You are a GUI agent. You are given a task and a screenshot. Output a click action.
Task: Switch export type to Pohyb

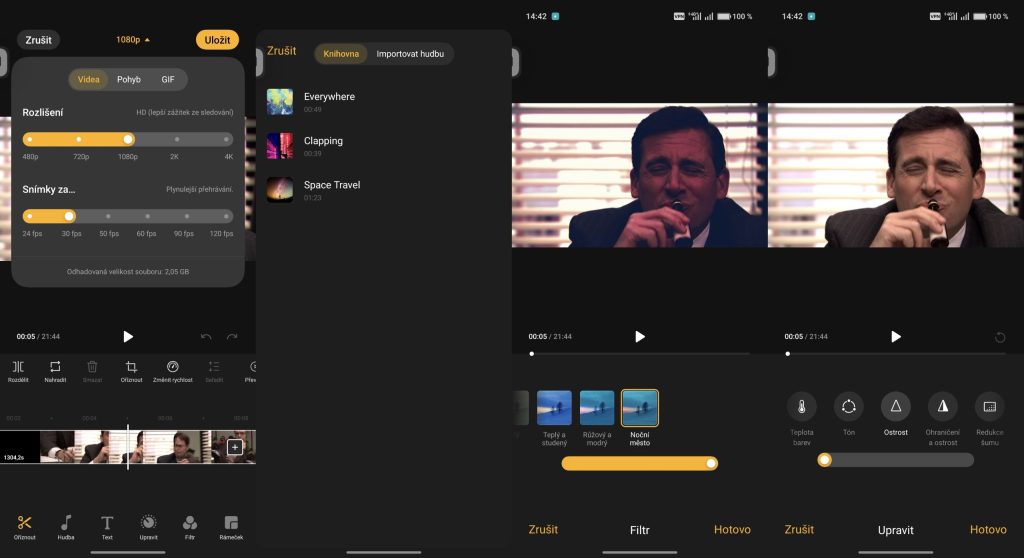[x=129, y=80]
